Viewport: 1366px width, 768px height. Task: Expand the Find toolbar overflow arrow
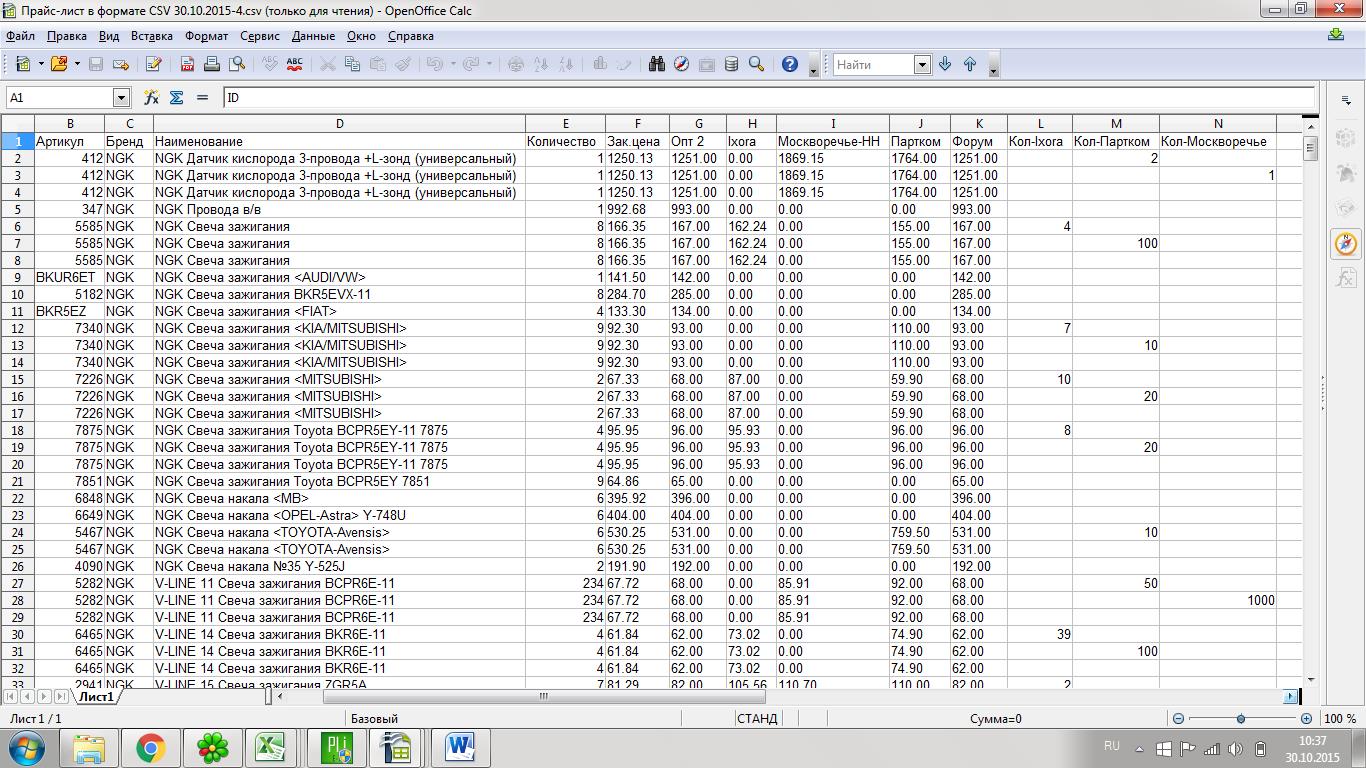993,66
